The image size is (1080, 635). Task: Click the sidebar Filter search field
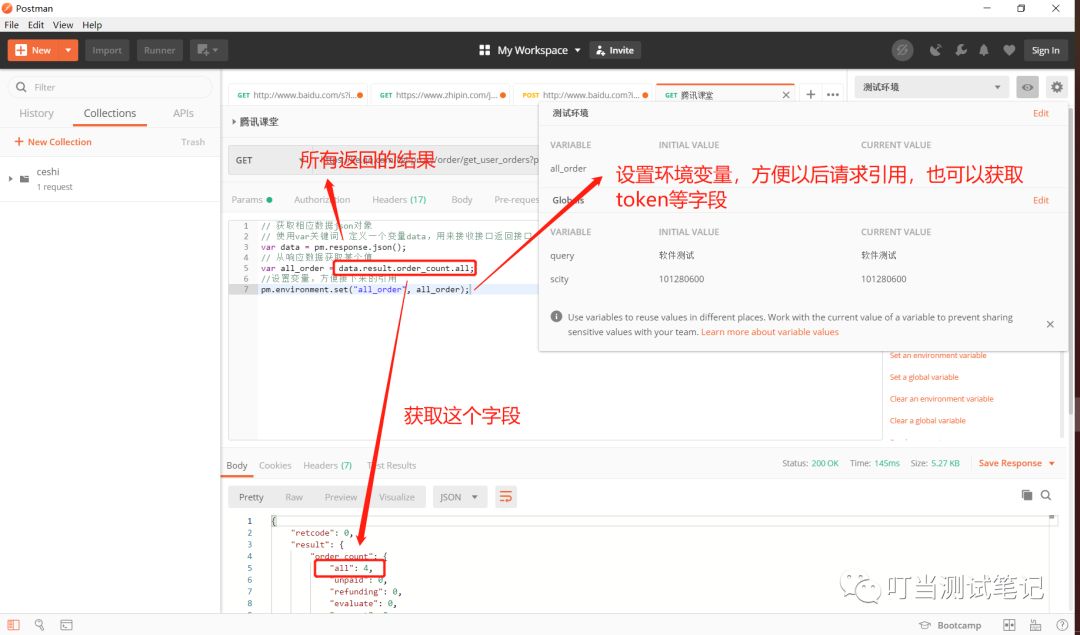(110, 87)
